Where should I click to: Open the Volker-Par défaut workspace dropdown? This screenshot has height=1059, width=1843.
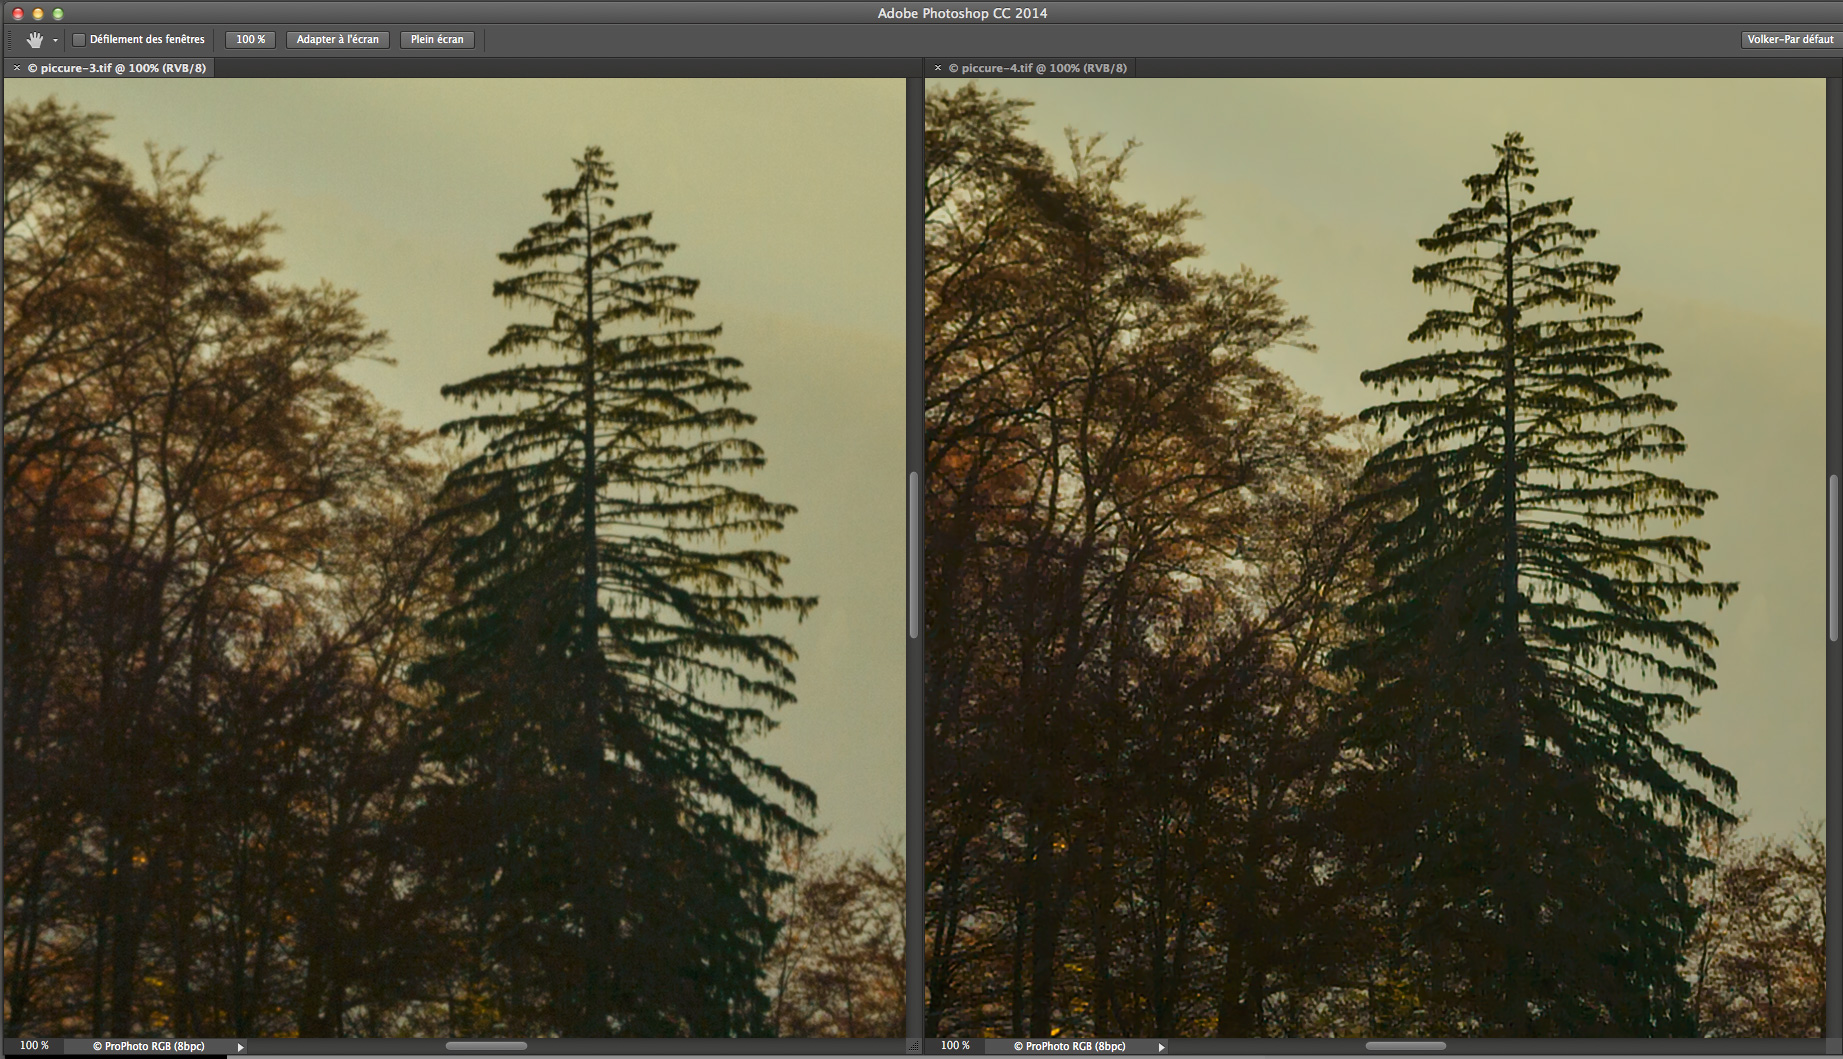[x=1790, y=40]
